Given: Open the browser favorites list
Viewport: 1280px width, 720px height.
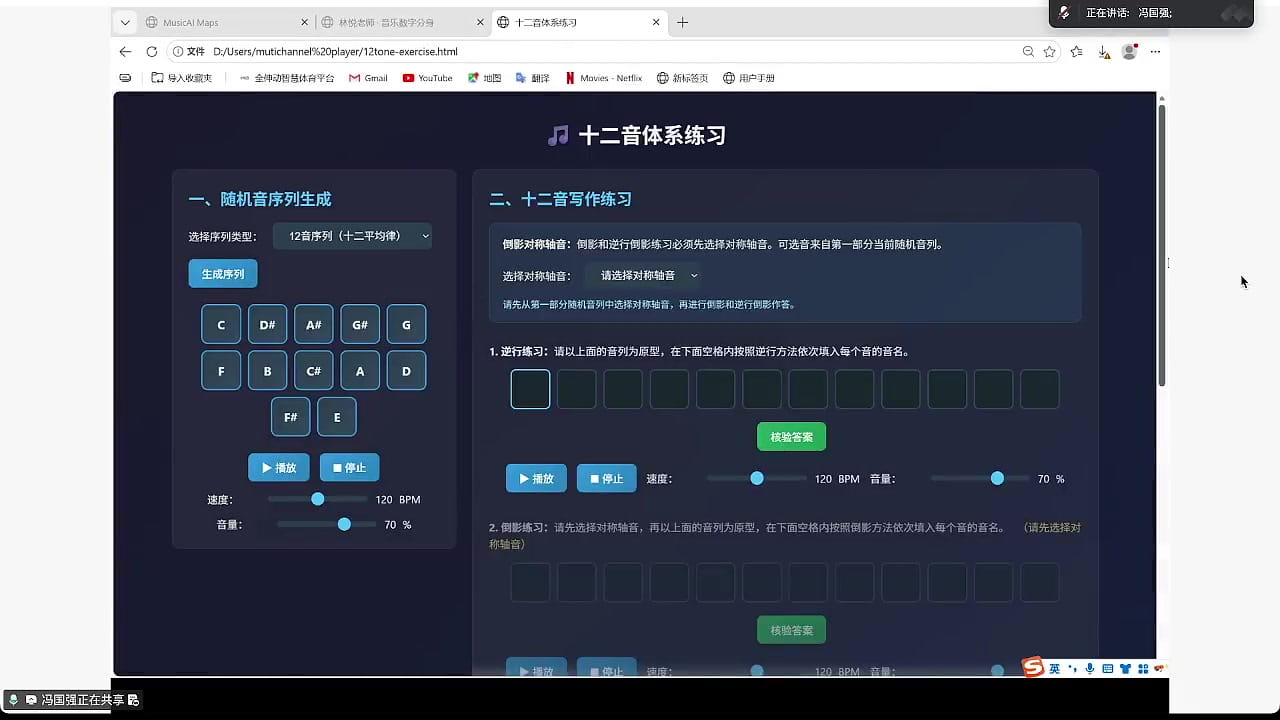Looking at the screenshot, I should (1077, 52).
